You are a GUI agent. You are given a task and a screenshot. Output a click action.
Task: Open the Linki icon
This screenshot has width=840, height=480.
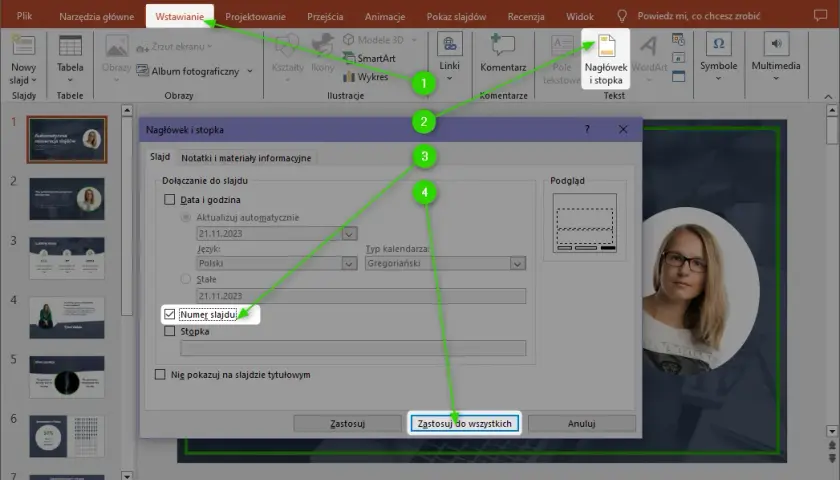click(x=449, y=44)
